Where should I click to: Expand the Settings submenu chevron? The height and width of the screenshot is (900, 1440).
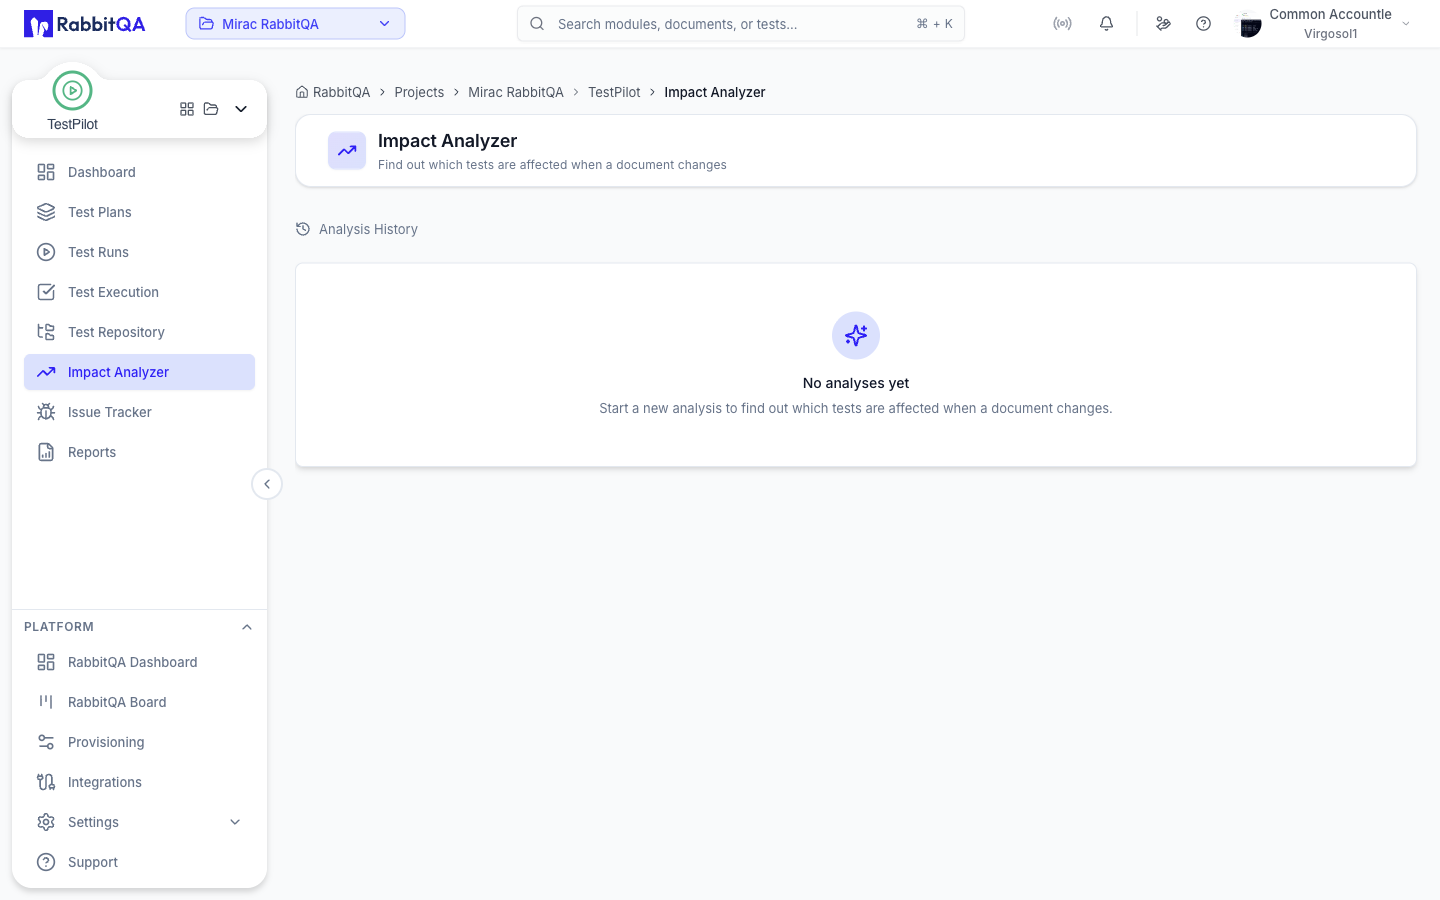pos(235,822)
